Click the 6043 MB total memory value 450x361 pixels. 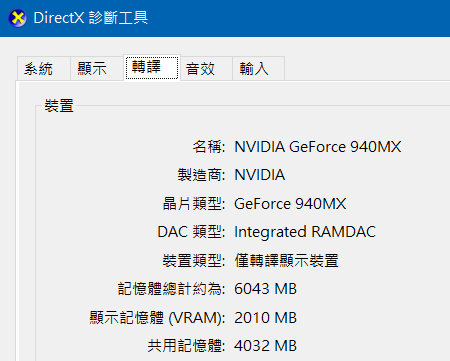coord(265,289)
